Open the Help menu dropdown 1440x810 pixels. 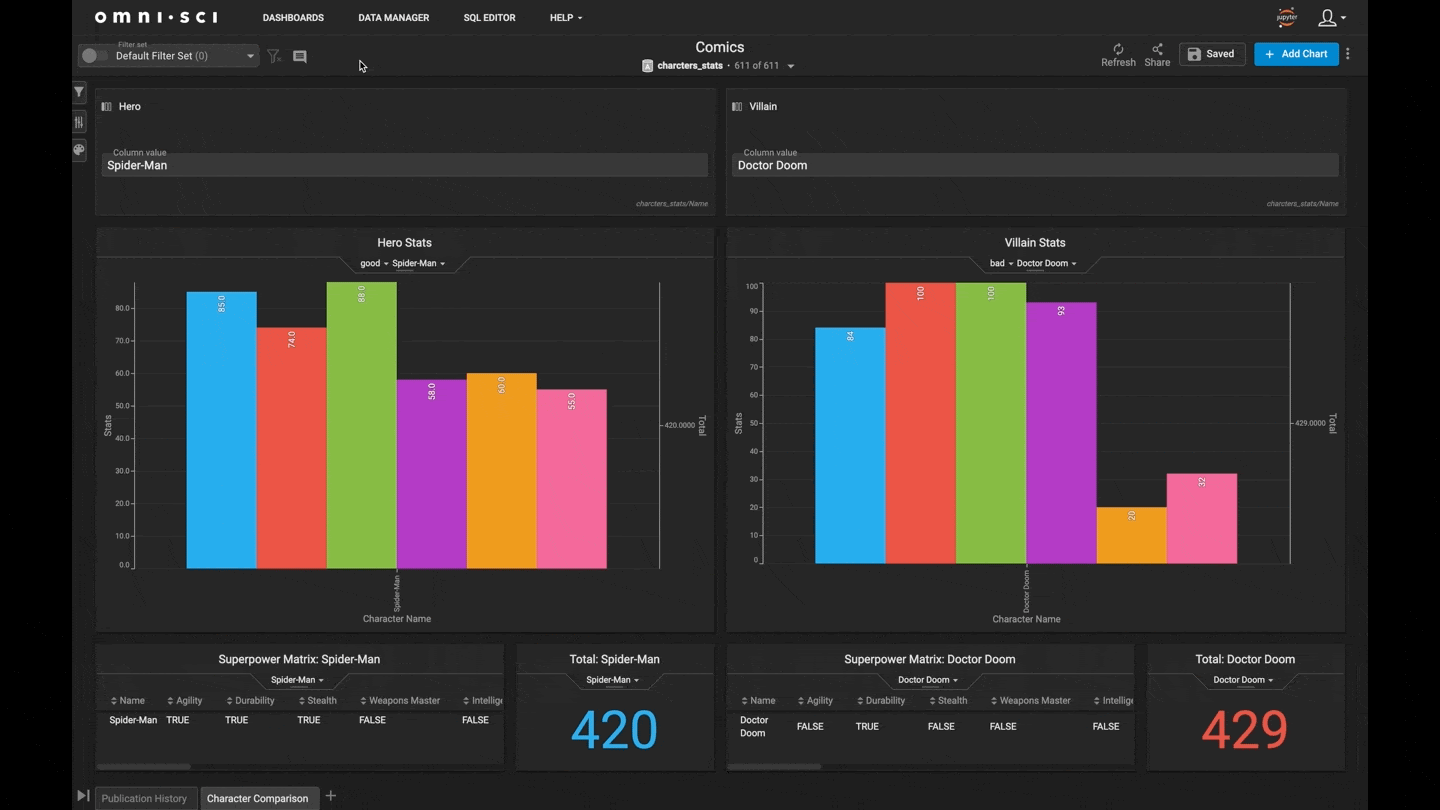[x=566, y=18]
